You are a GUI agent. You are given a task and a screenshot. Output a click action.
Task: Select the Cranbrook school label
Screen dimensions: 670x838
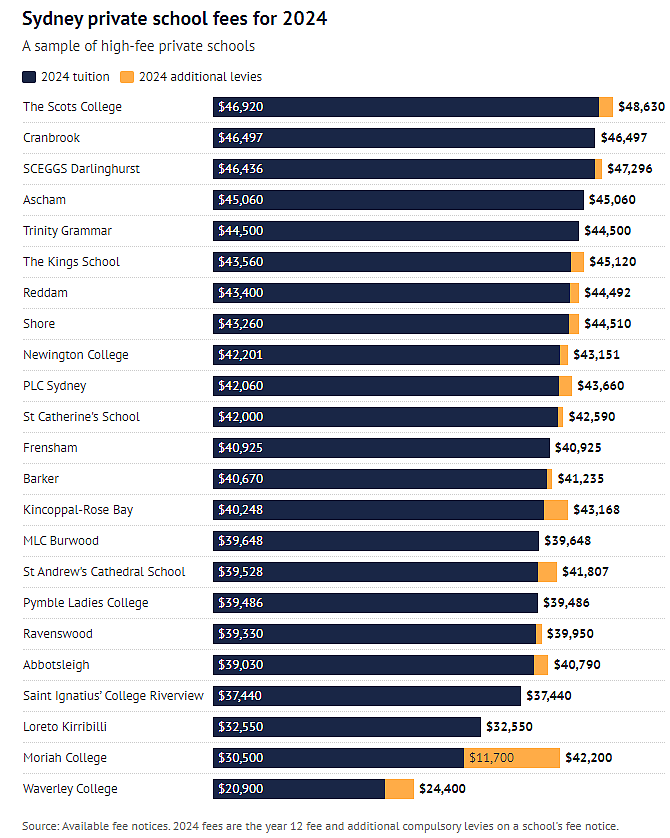(52, 138)
